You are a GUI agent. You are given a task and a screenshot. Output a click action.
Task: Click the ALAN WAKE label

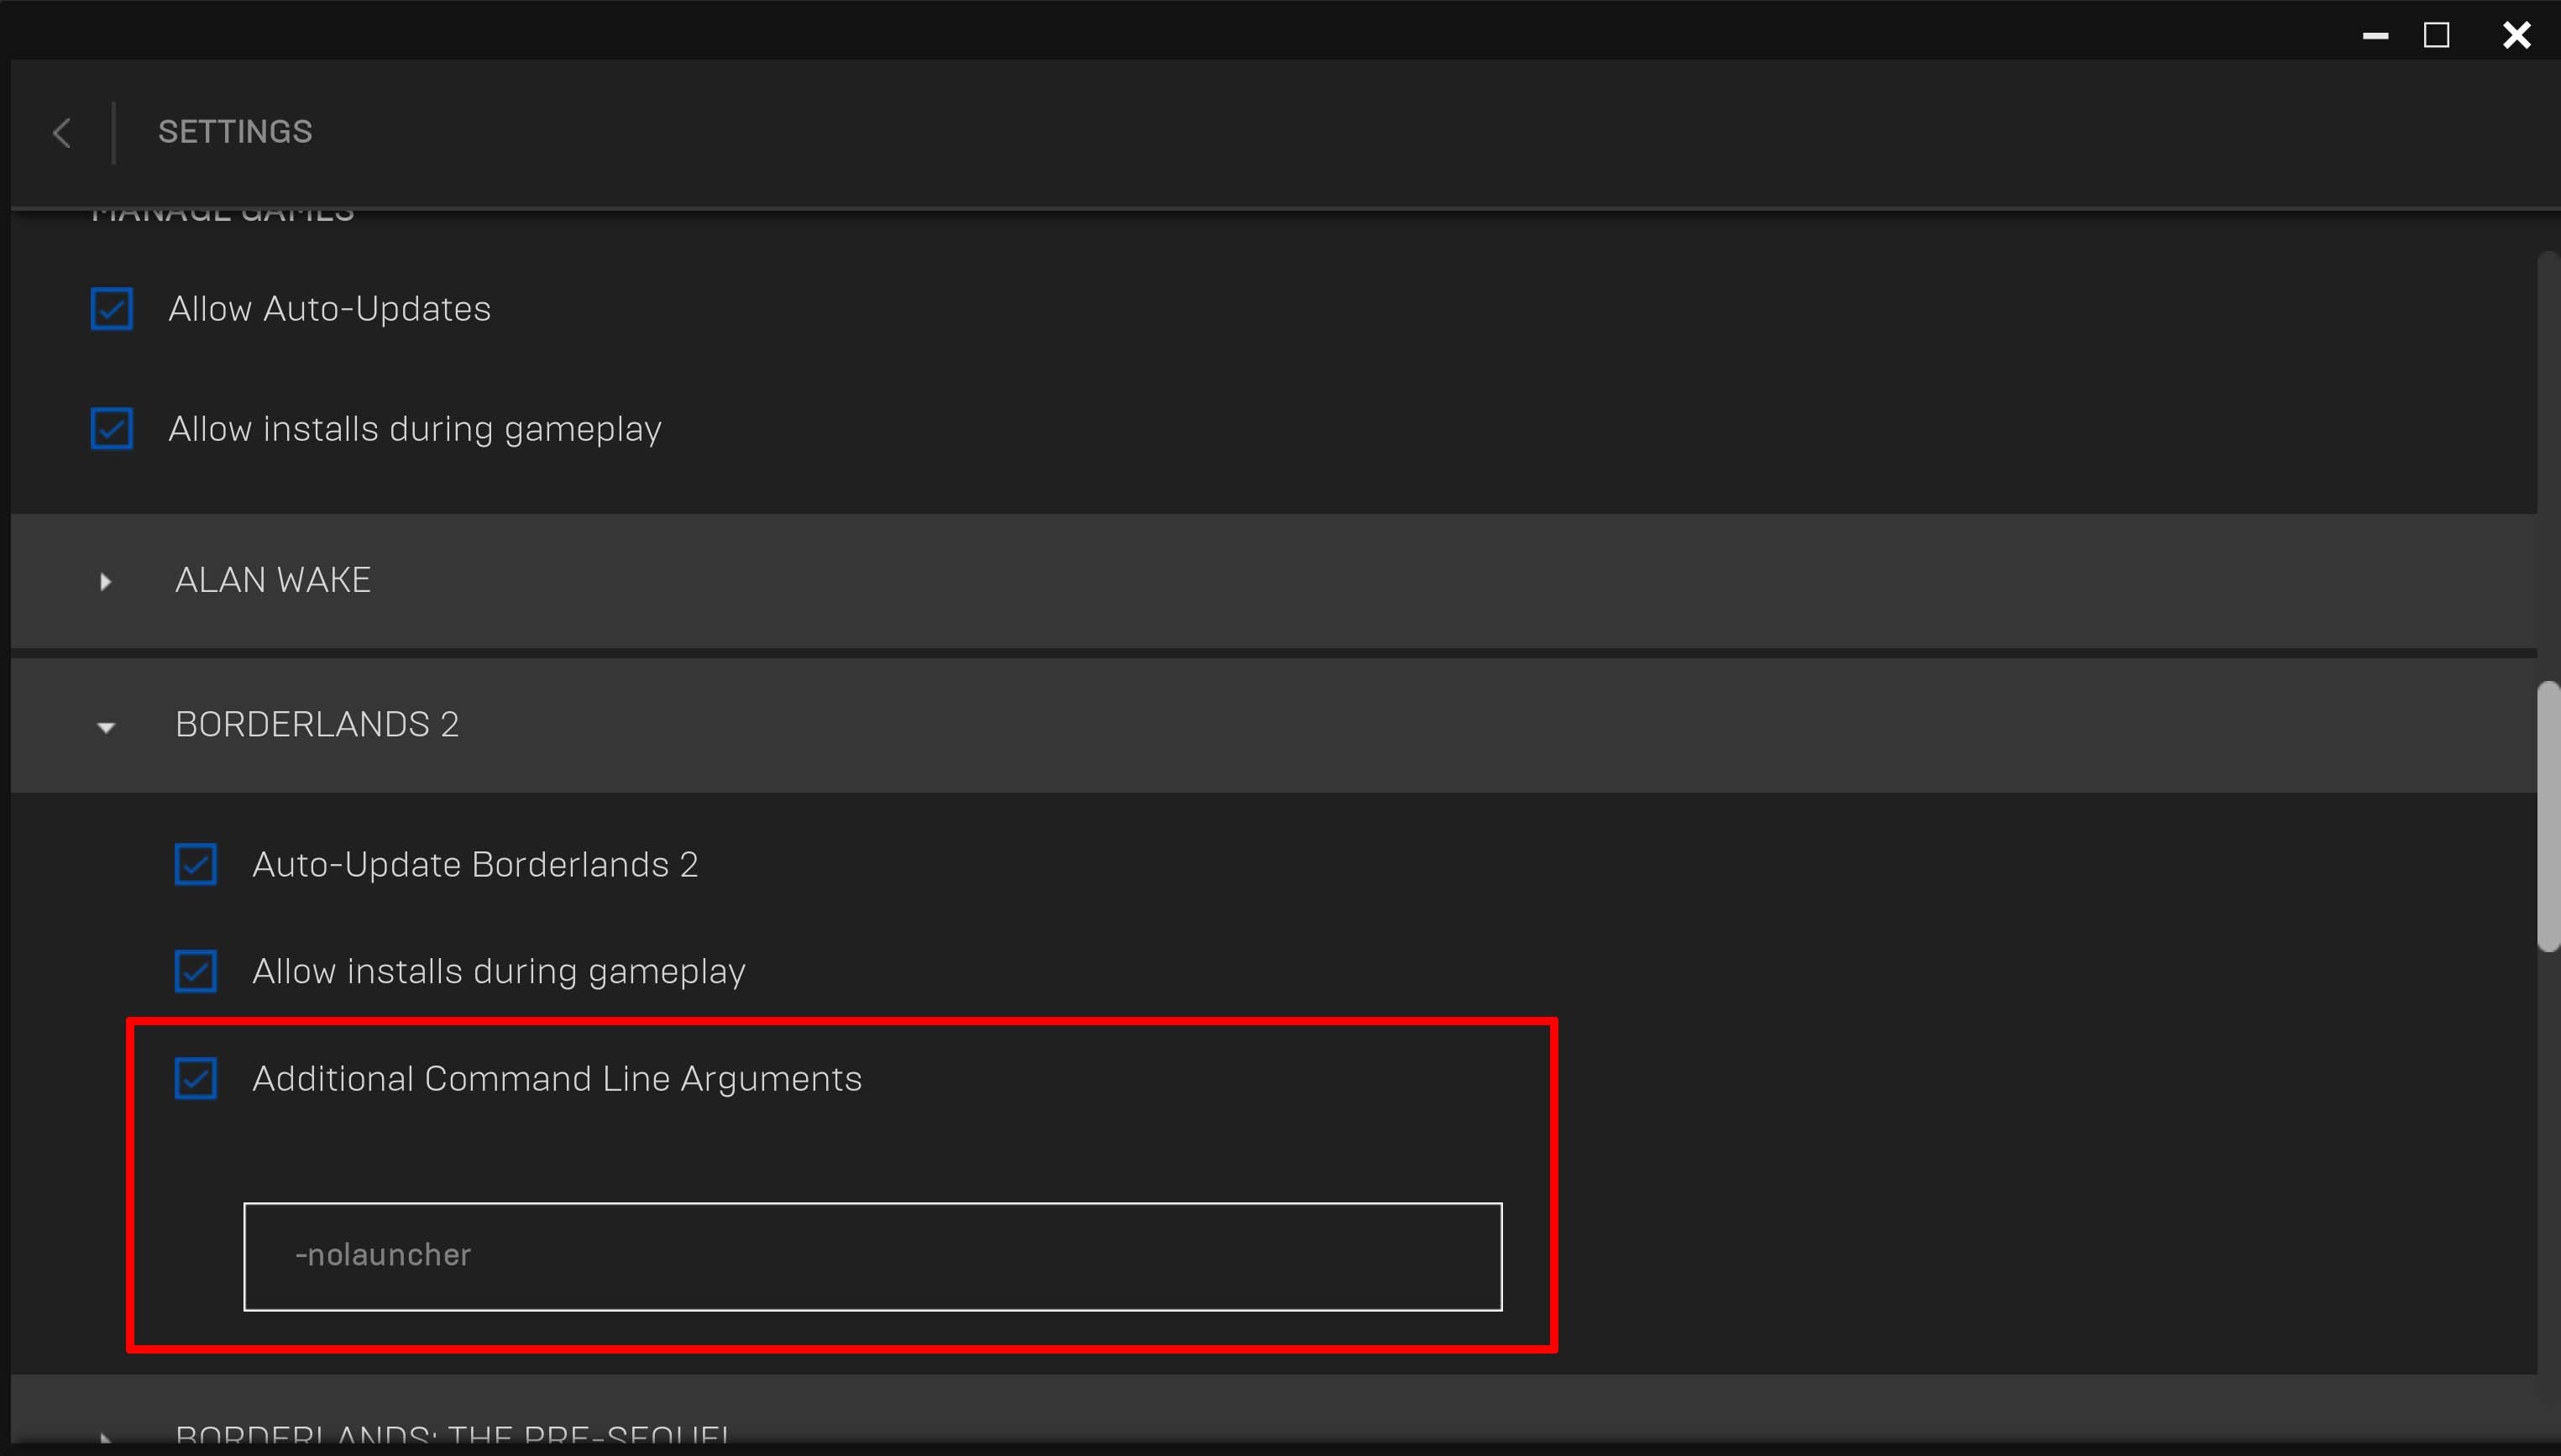[273, 580]
